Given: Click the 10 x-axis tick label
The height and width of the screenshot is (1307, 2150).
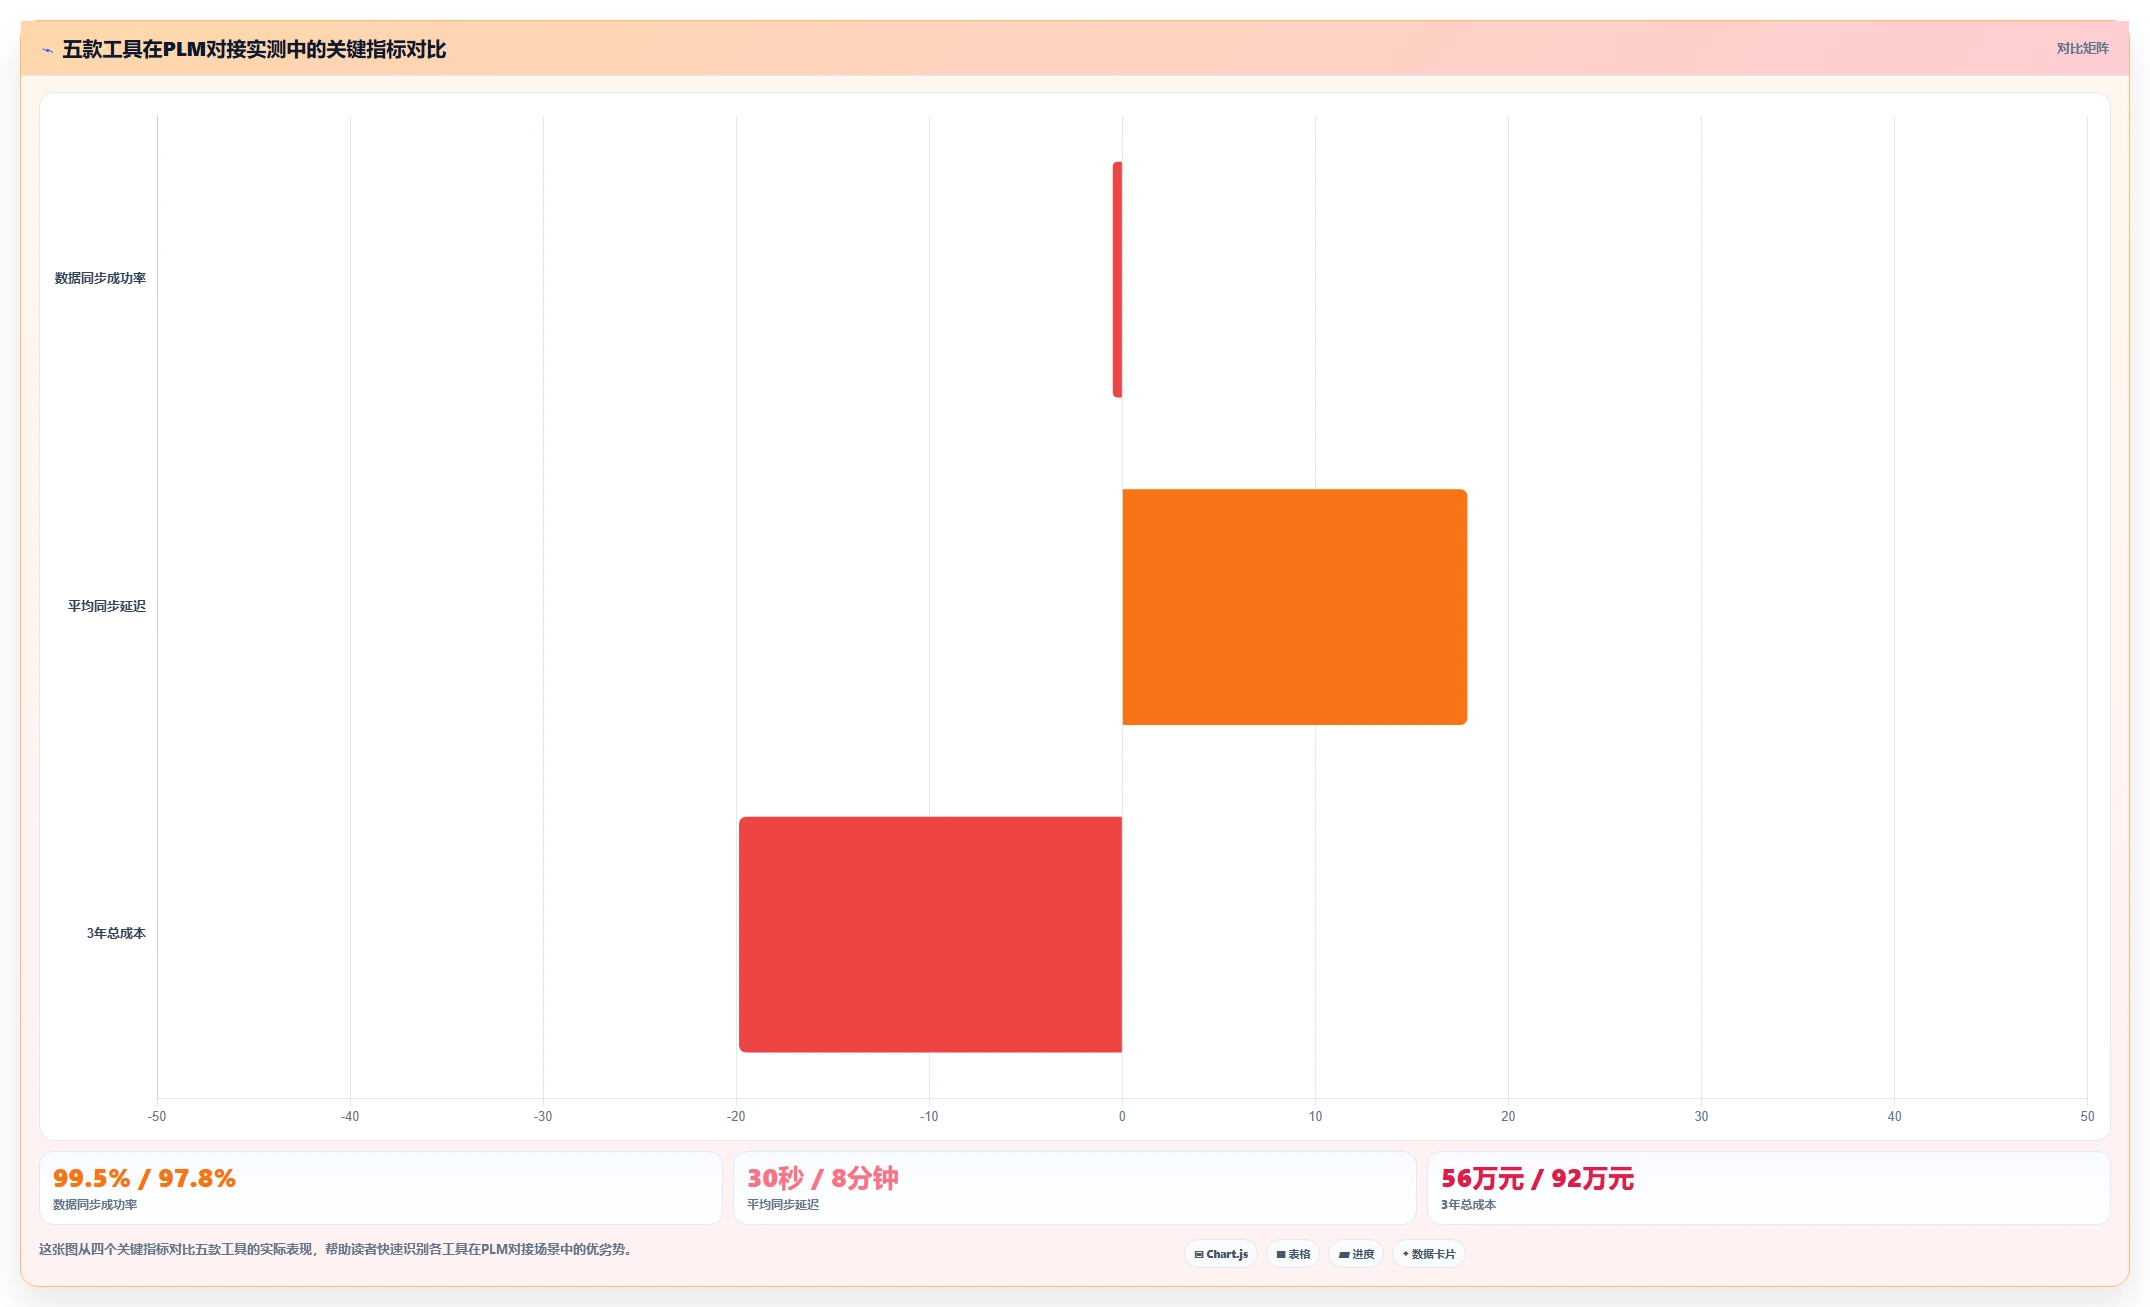Looking at the screenshot, I should [1315, 1116].
